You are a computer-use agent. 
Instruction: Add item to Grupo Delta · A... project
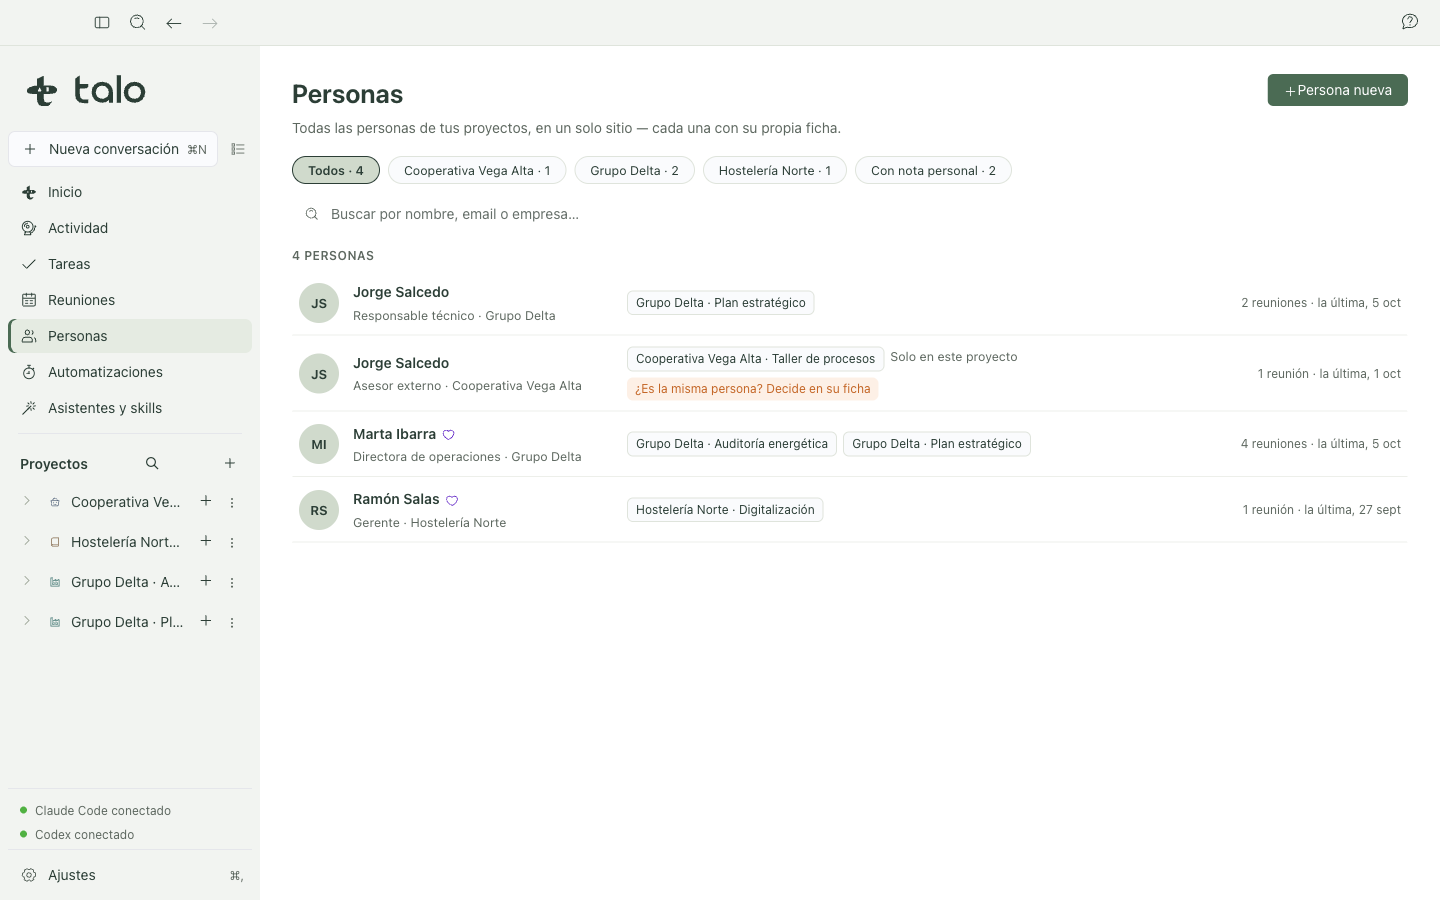point(206,581)
